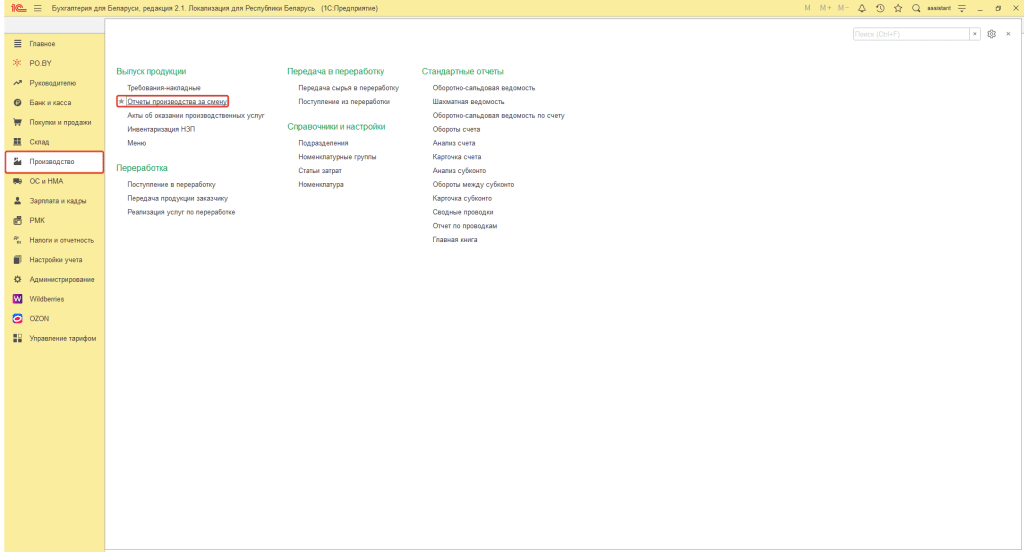The image size is (1024, 552).
Task: Open Оборотно-сальдовая ведомость report
Action: click(x=484, y=88)
